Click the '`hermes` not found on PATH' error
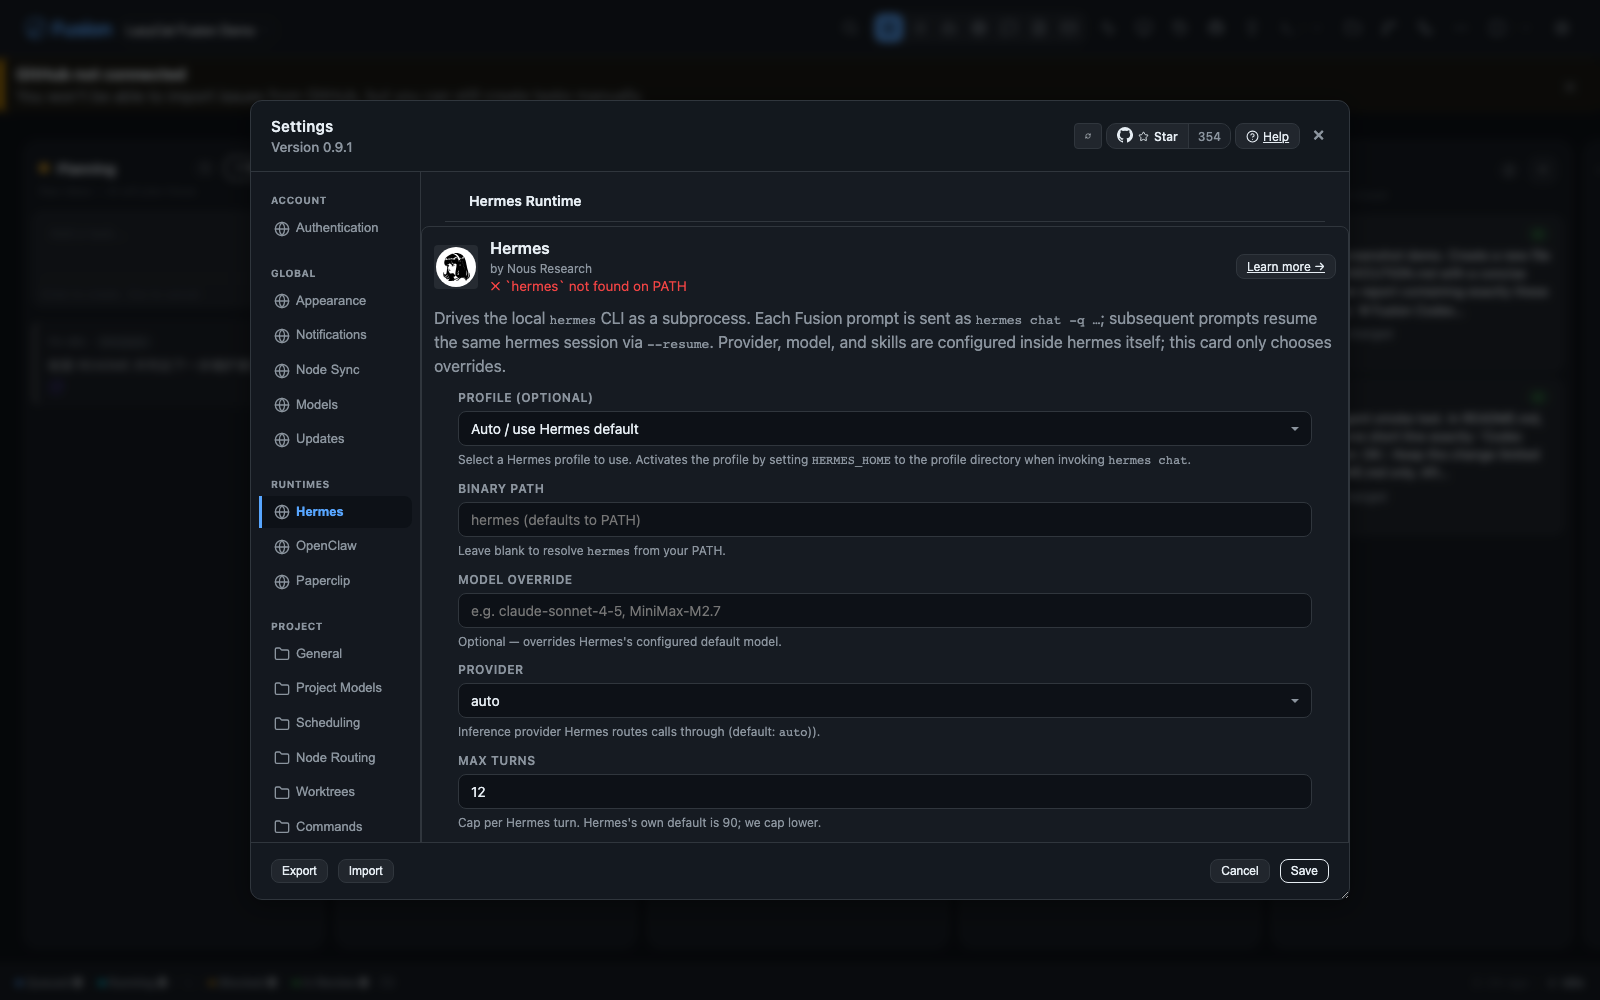 click(x=588, y=287)
